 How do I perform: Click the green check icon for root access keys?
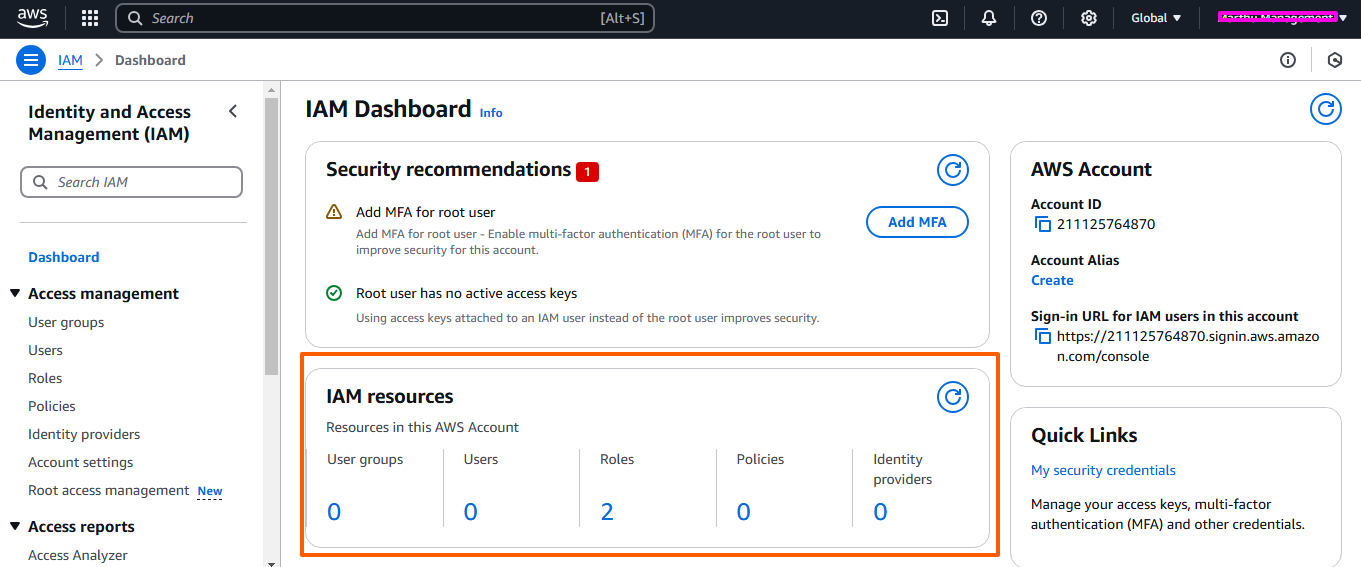pyautogui.click(x=334, y=293)
